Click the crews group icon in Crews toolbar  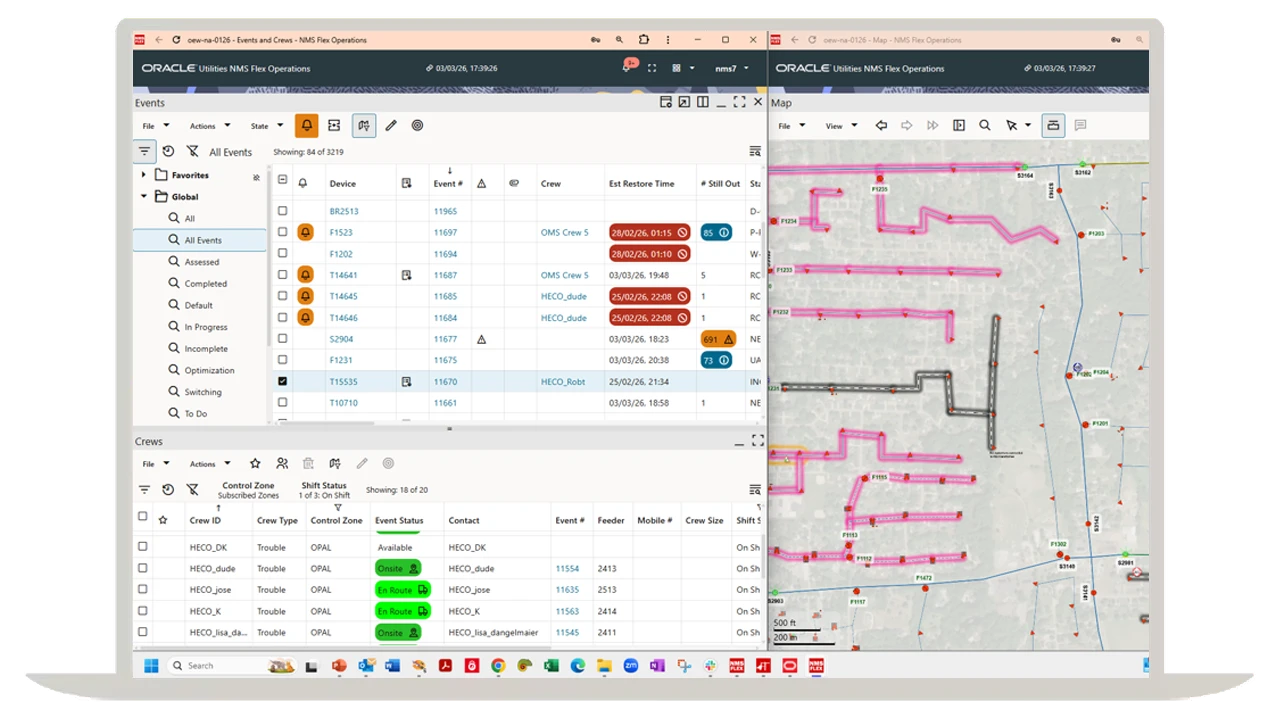tap(282, 463)
